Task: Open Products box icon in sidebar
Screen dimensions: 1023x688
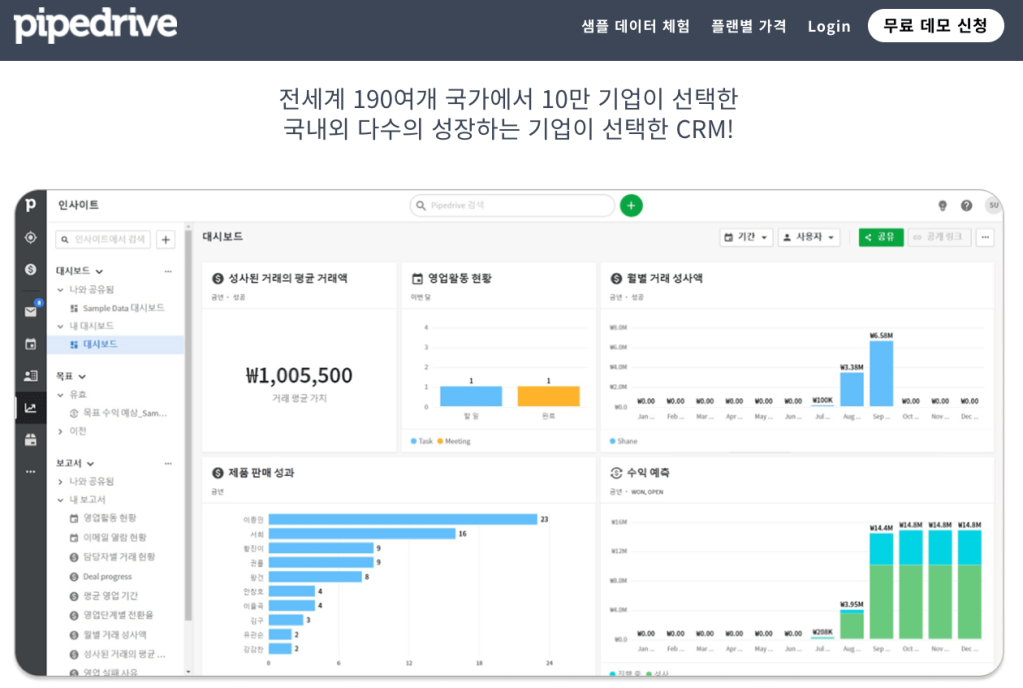Action: click(30, 440)
